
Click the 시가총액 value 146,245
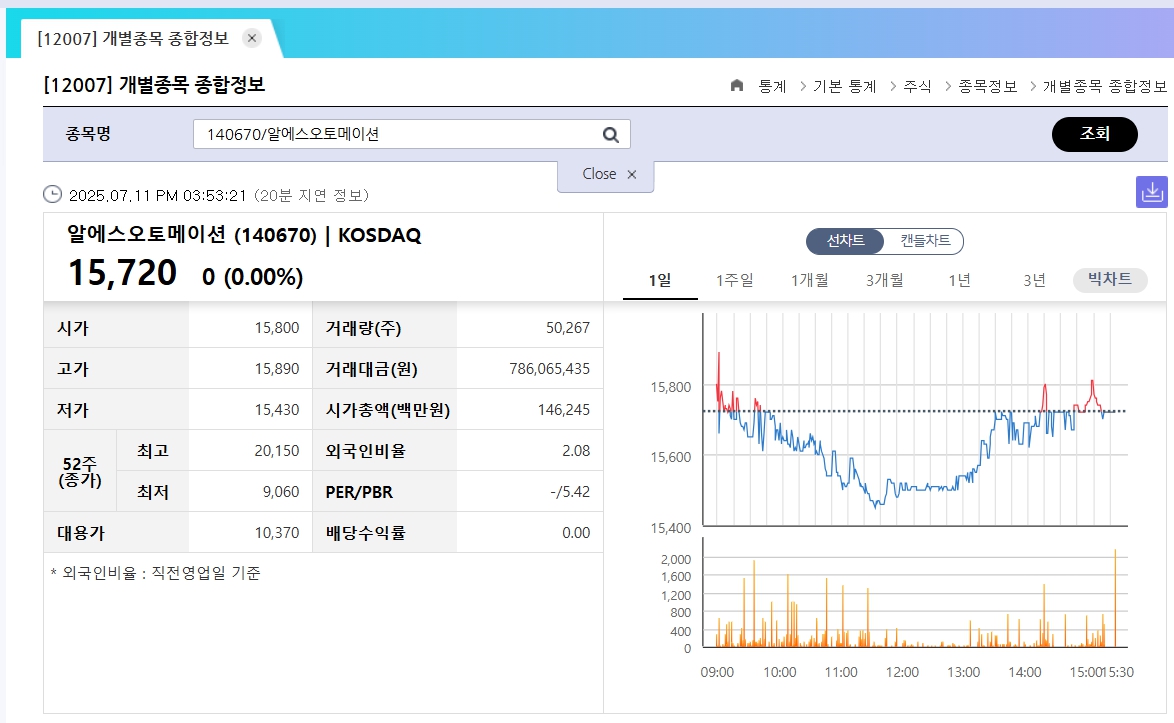tap(564, 410)
